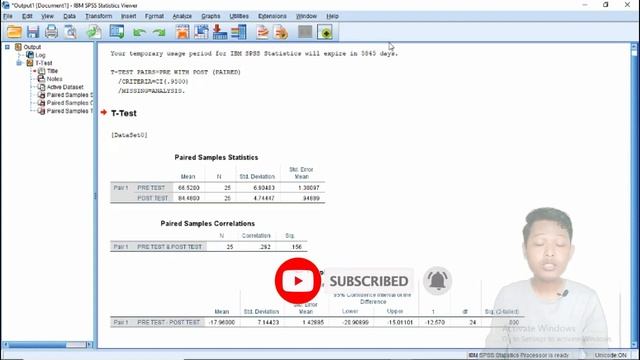This screenshot has width=640, height=360.
Task: Click POST TEST mean value 84.4800
Action: (x=189, y=198)
